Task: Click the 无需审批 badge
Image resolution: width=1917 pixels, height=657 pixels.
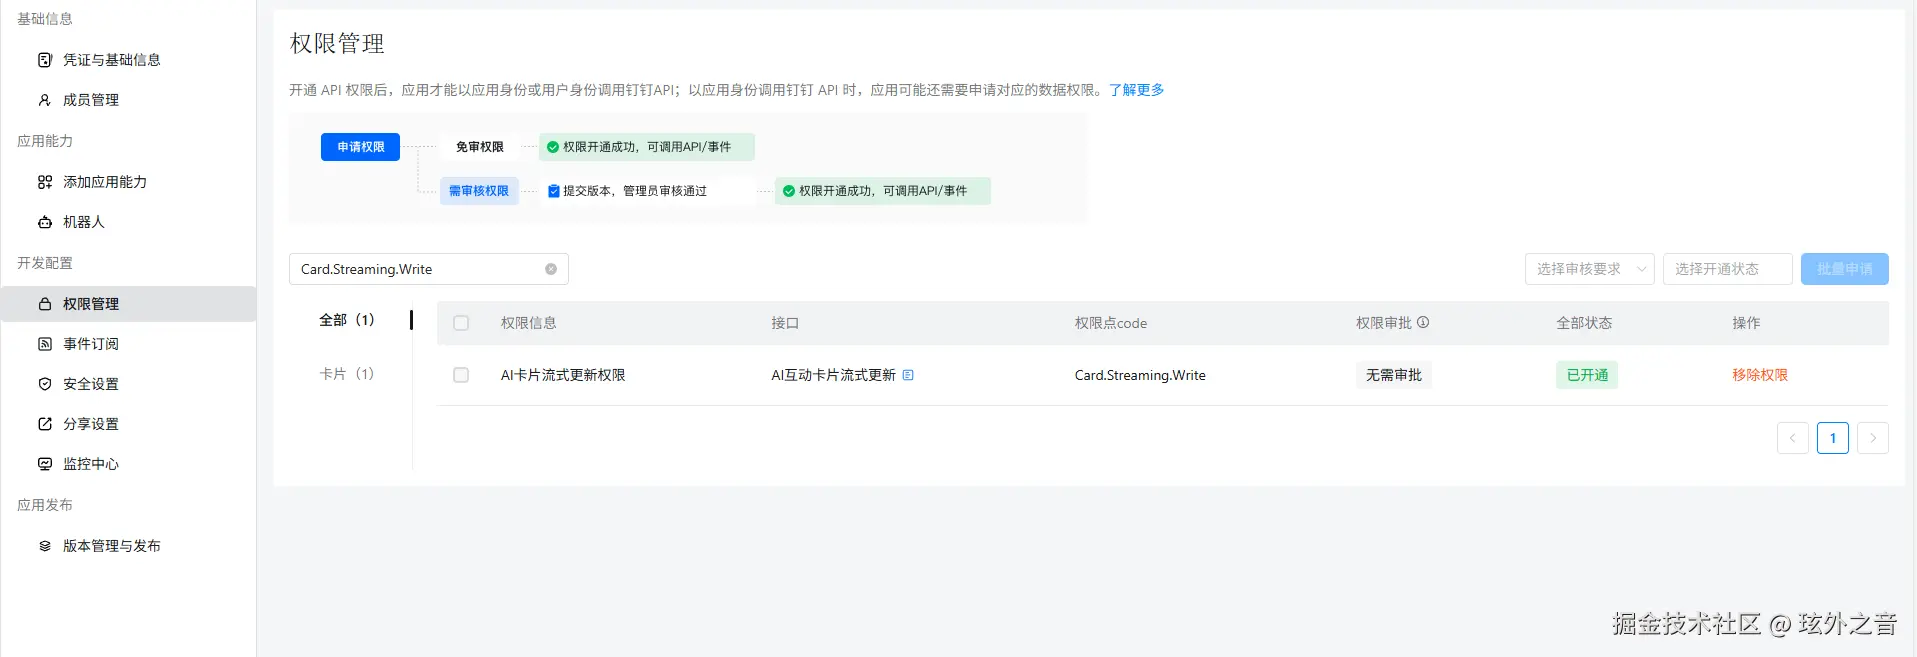Action: pyautogui.click(x=1394, y=375)
